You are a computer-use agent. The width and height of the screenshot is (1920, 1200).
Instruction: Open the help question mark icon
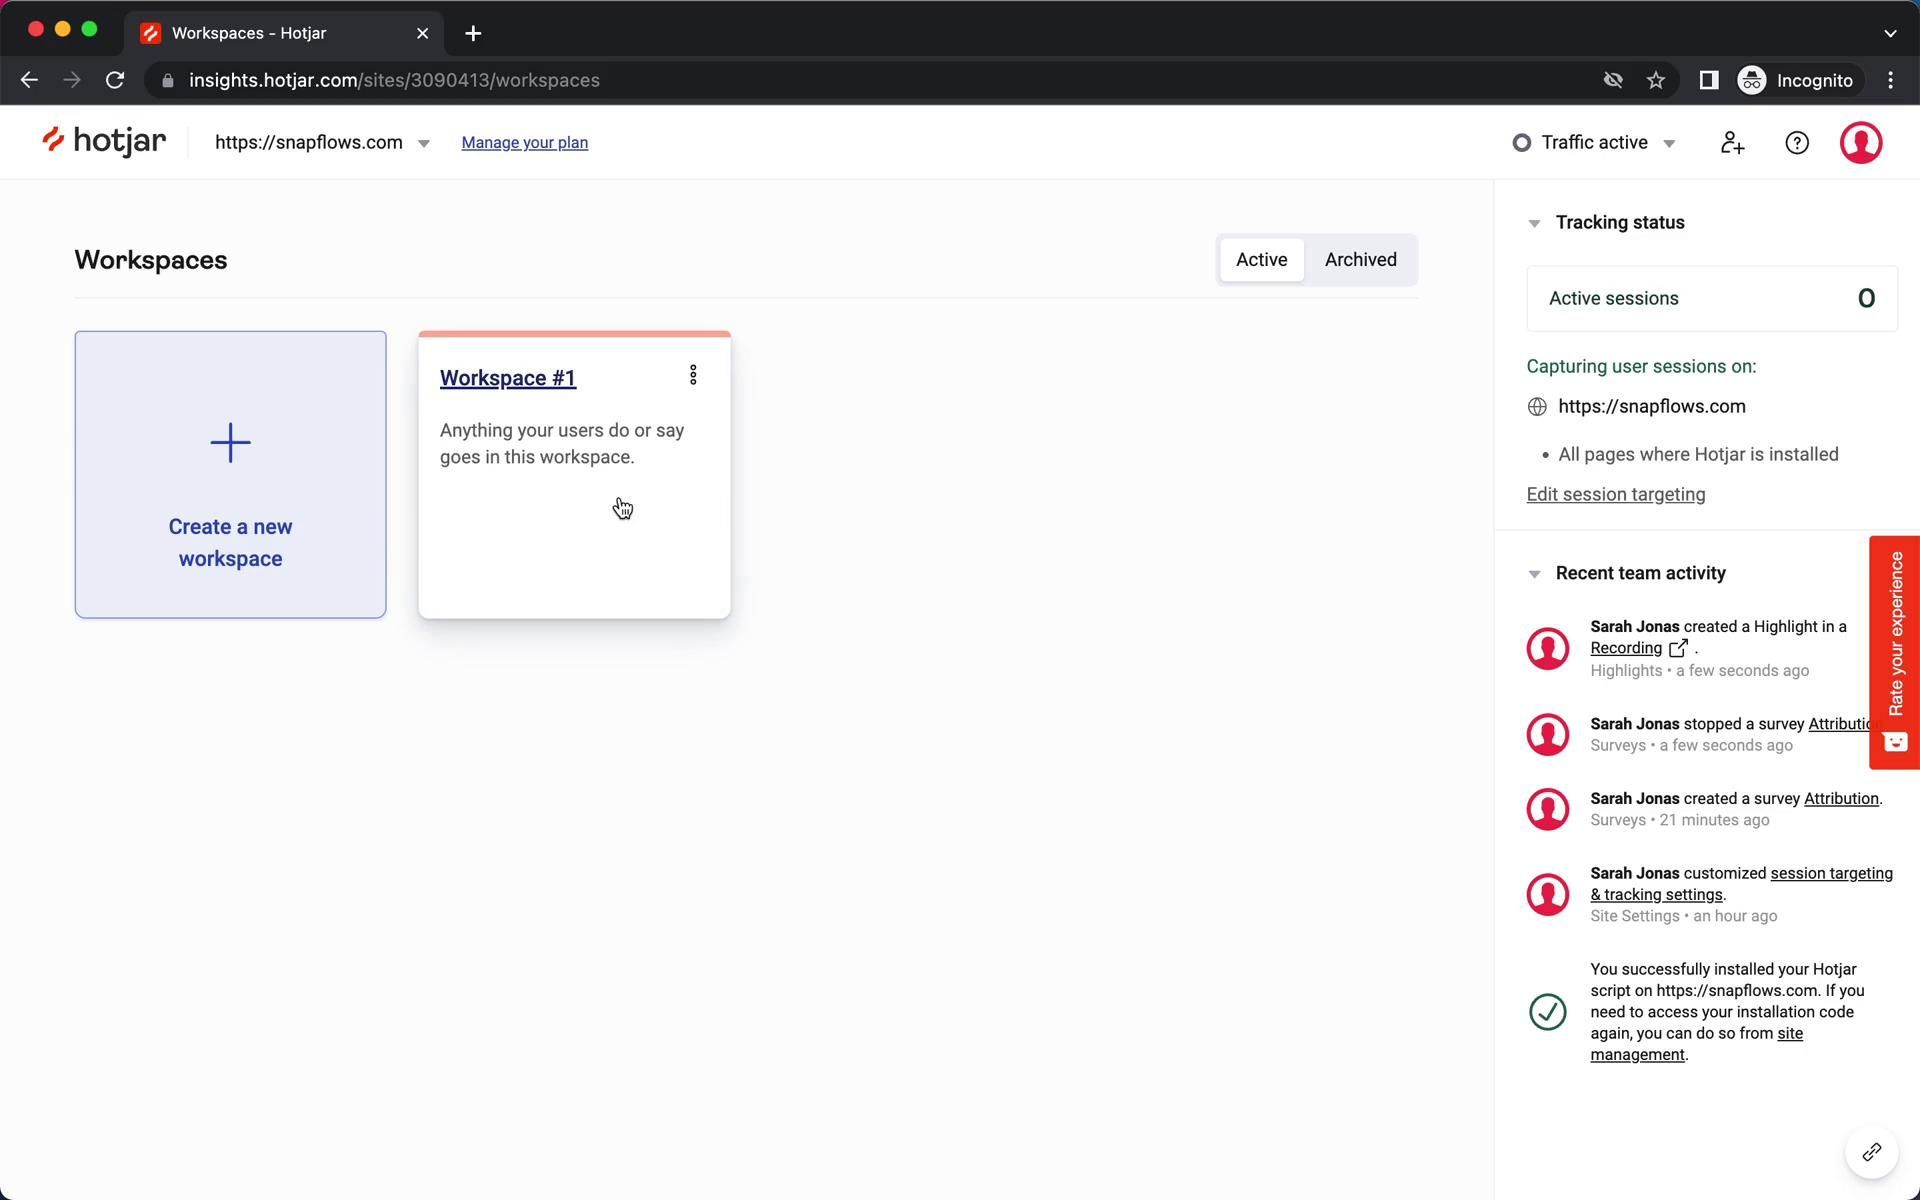pos(1796,143)
